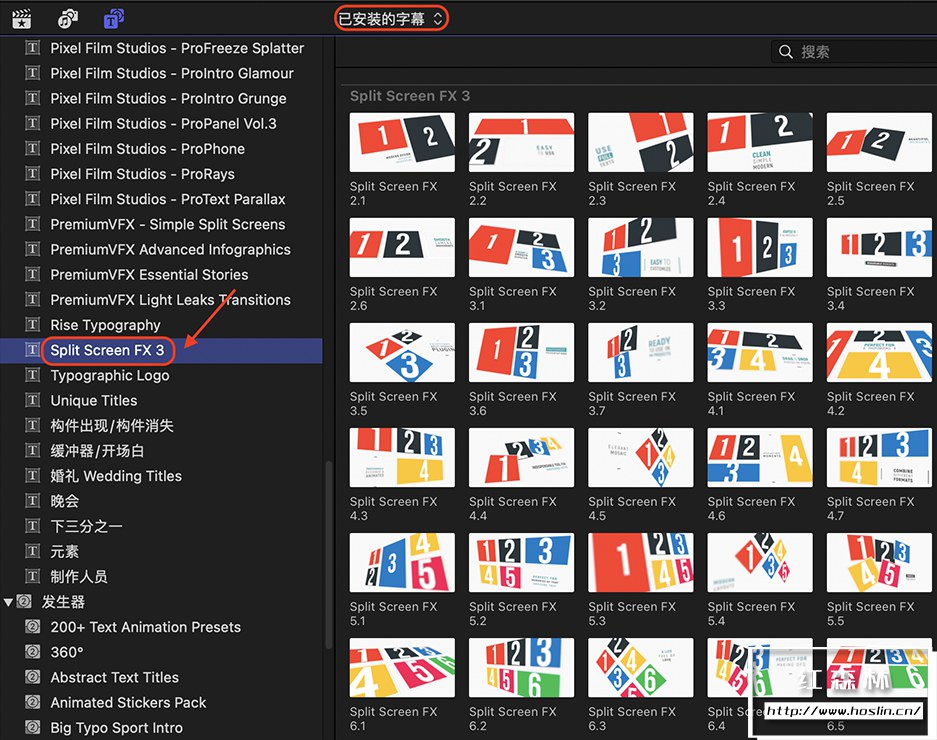
Task: Click title icon beside Rise Typography
Action: (33, 325)
